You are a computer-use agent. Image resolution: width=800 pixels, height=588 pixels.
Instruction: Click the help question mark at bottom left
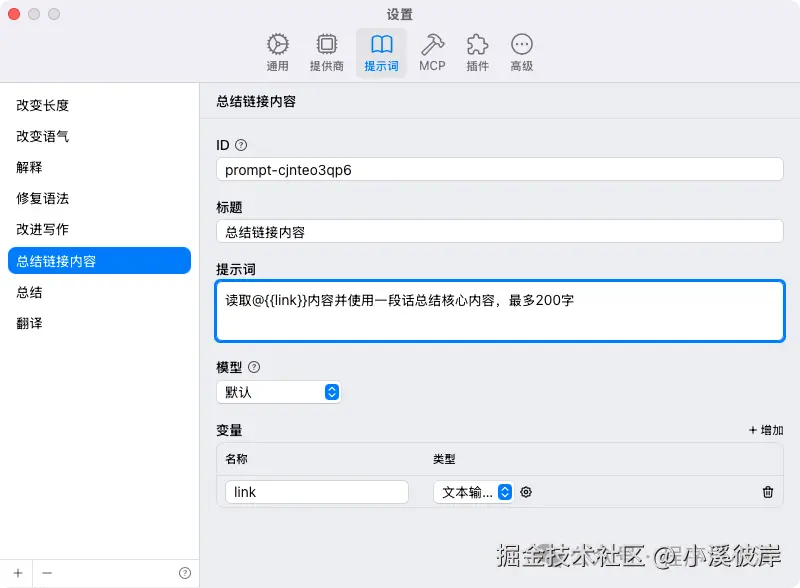click(x=185, y=571)
